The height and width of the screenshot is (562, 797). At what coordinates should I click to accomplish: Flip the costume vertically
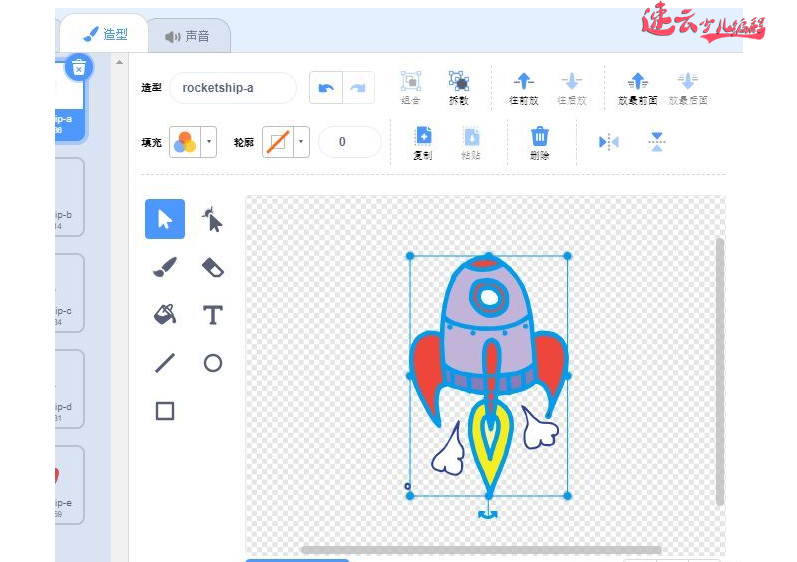coord(656,142)
